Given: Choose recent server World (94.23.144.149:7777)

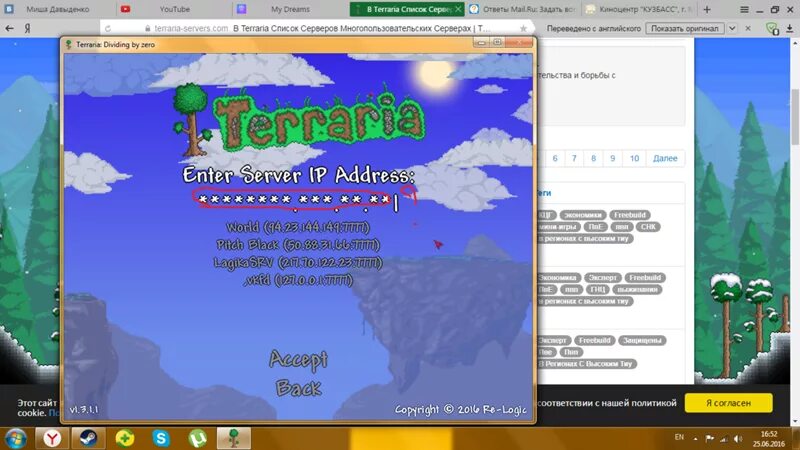Looking at the screenshot, I should [298, 227].
